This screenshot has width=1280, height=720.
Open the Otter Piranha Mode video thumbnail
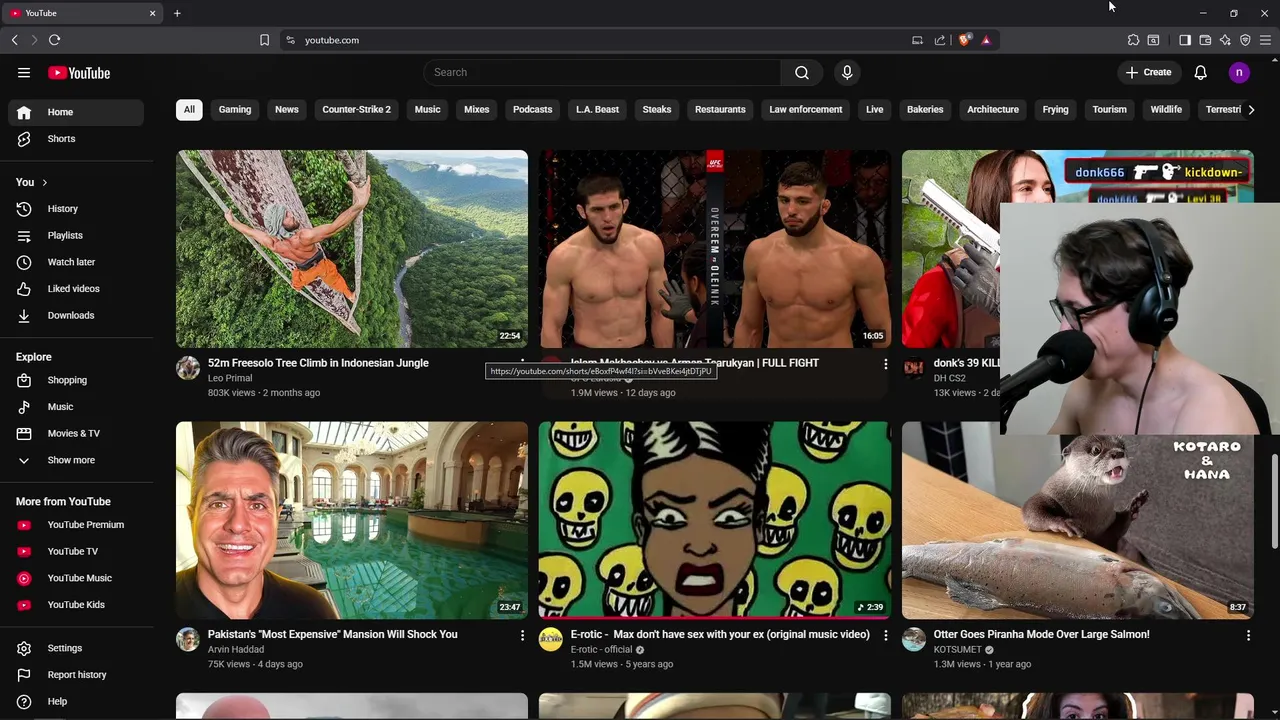[x=1077, y=520]
